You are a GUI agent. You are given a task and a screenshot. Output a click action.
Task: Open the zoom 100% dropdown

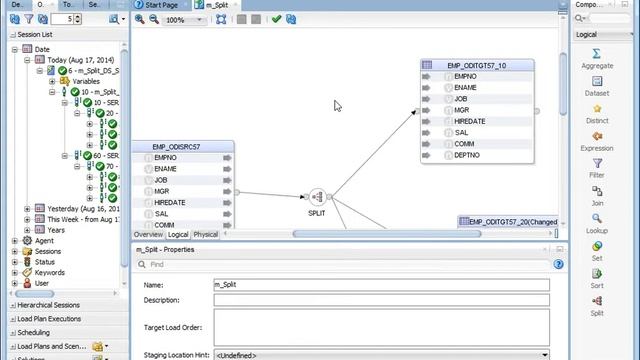pos(199,20)
